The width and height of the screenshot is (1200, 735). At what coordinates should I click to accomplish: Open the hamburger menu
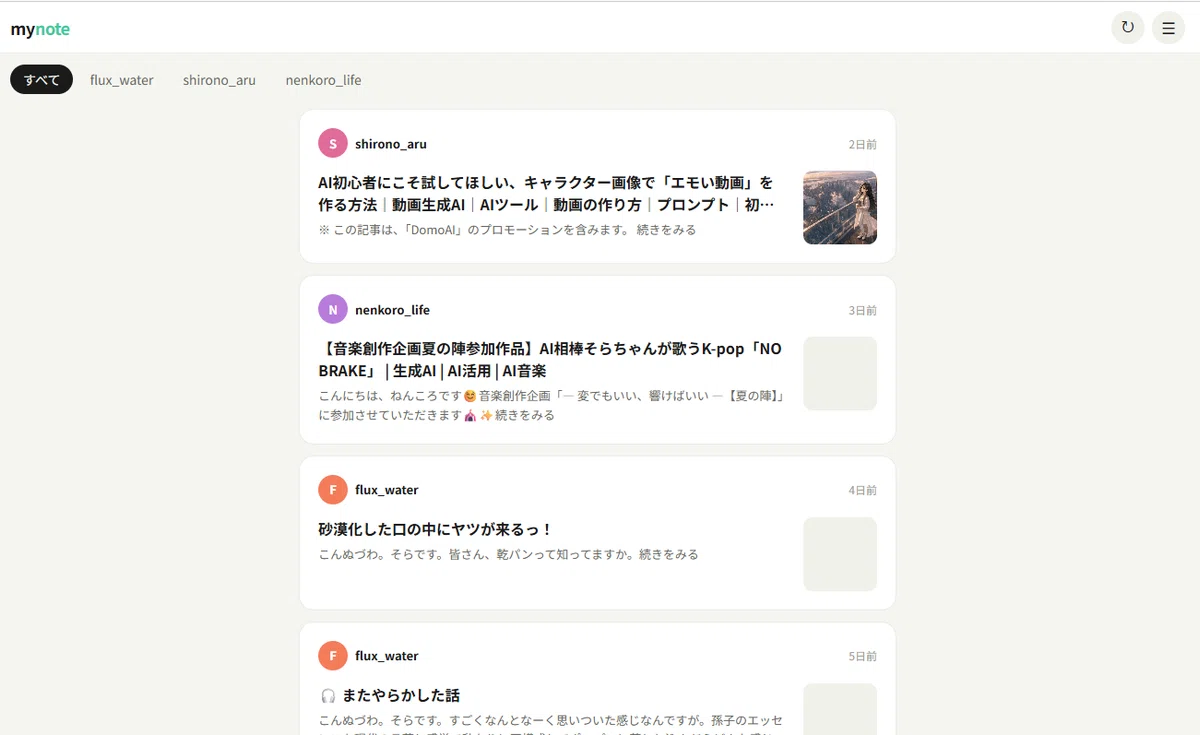click(1168, 28)
